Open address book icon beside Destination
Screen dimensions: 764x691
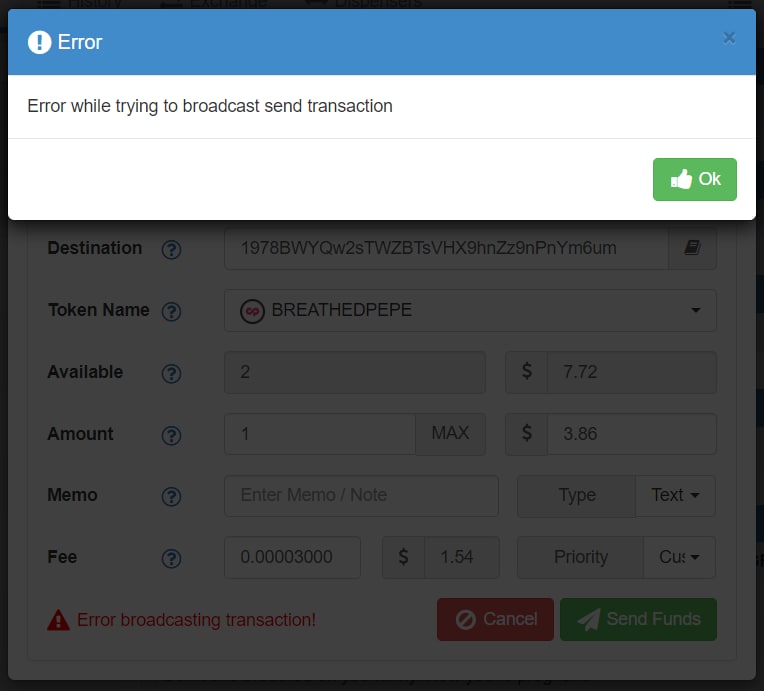(692, 249)
